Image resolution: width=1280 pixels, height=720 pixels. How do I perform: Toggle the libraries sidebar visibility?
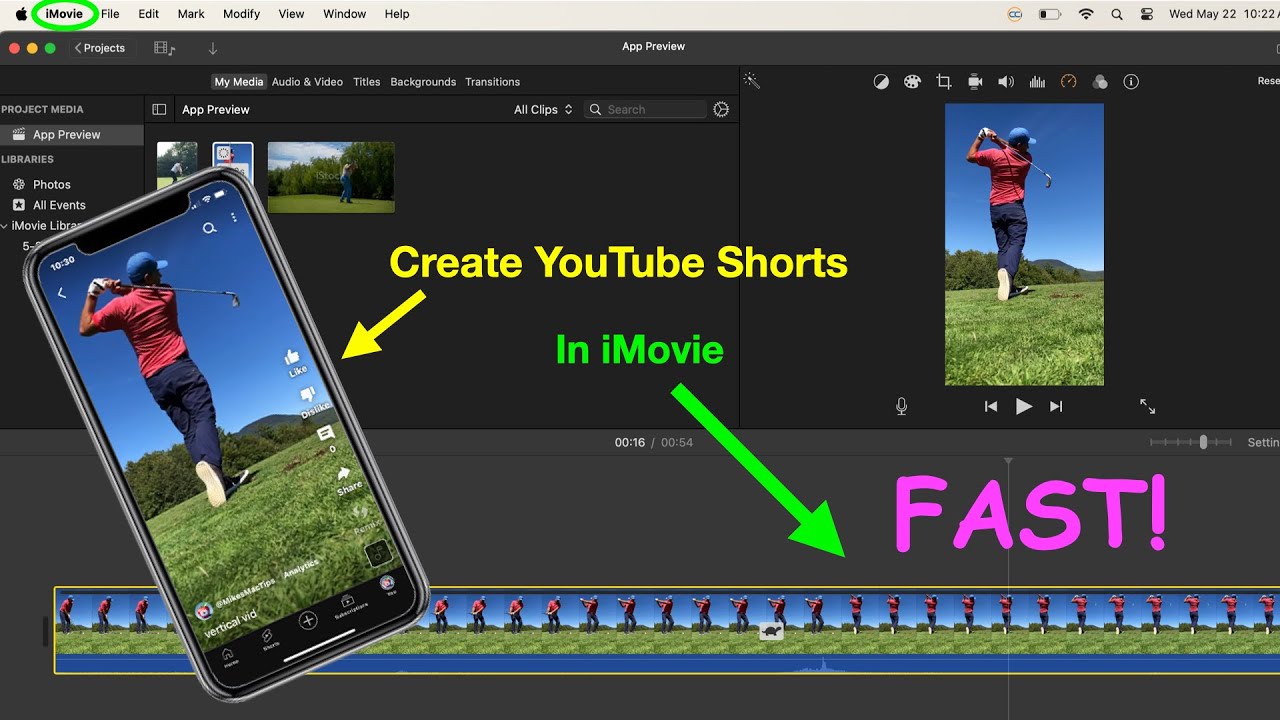(159, 109)
